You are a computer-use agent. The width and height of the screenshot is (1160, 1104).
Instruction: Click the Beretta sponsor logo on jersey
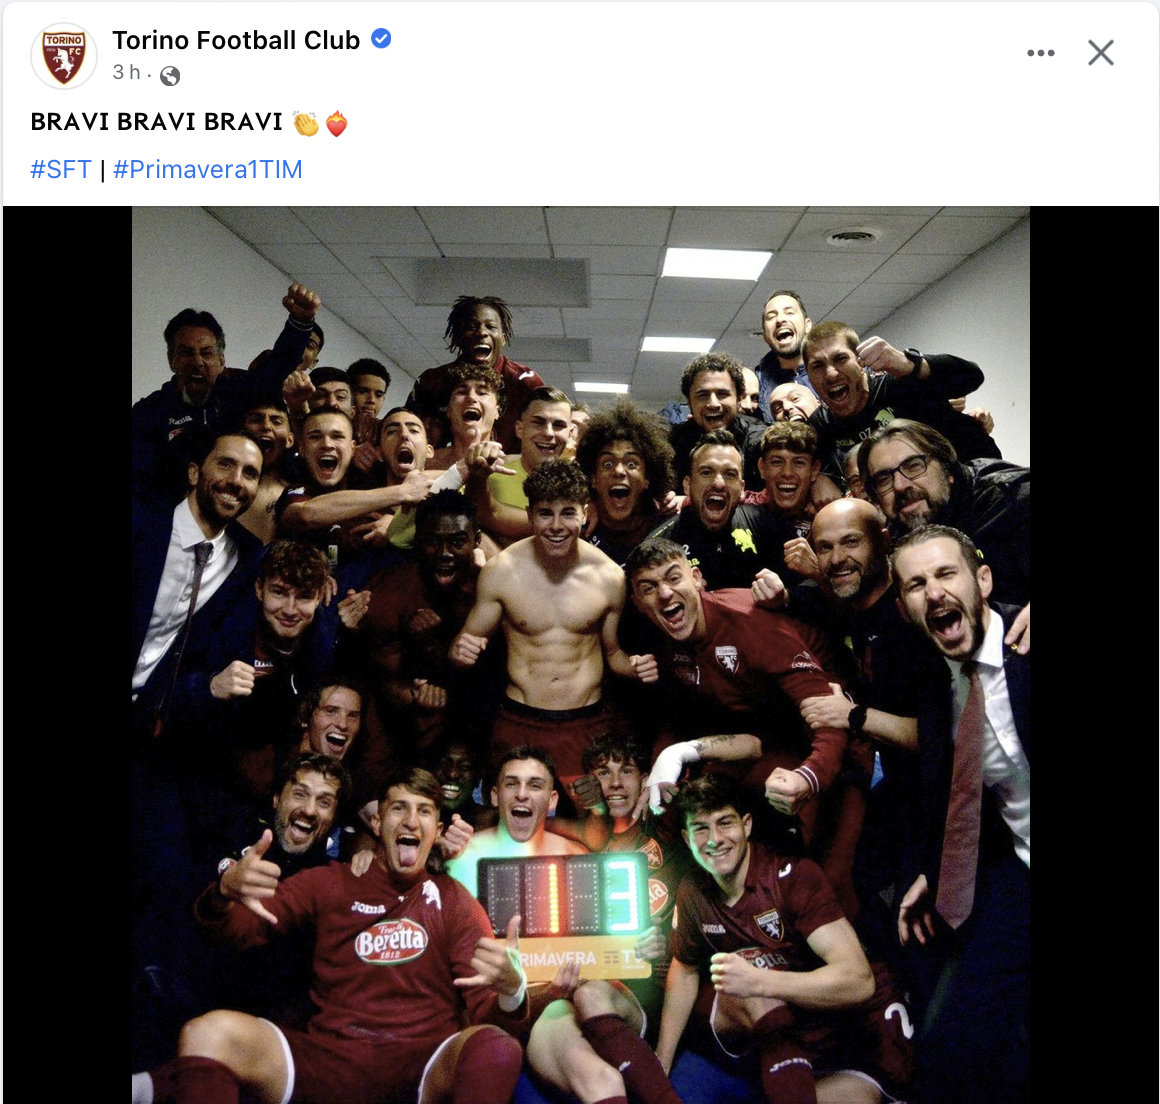tap(392, 941)
